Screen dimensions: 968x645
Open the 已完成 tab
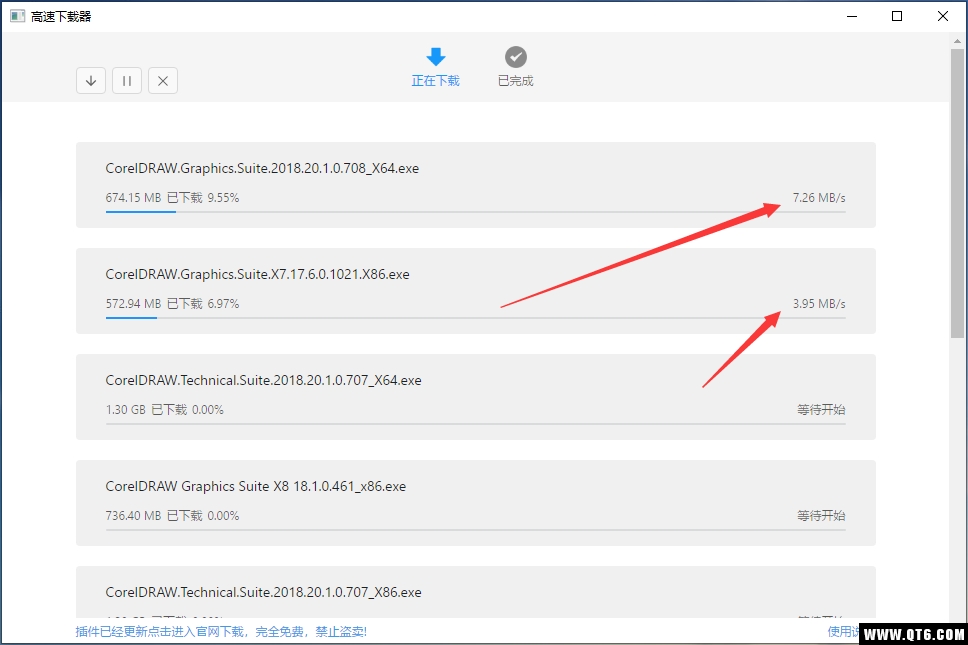pyautogui.click(x=515, y=67)
